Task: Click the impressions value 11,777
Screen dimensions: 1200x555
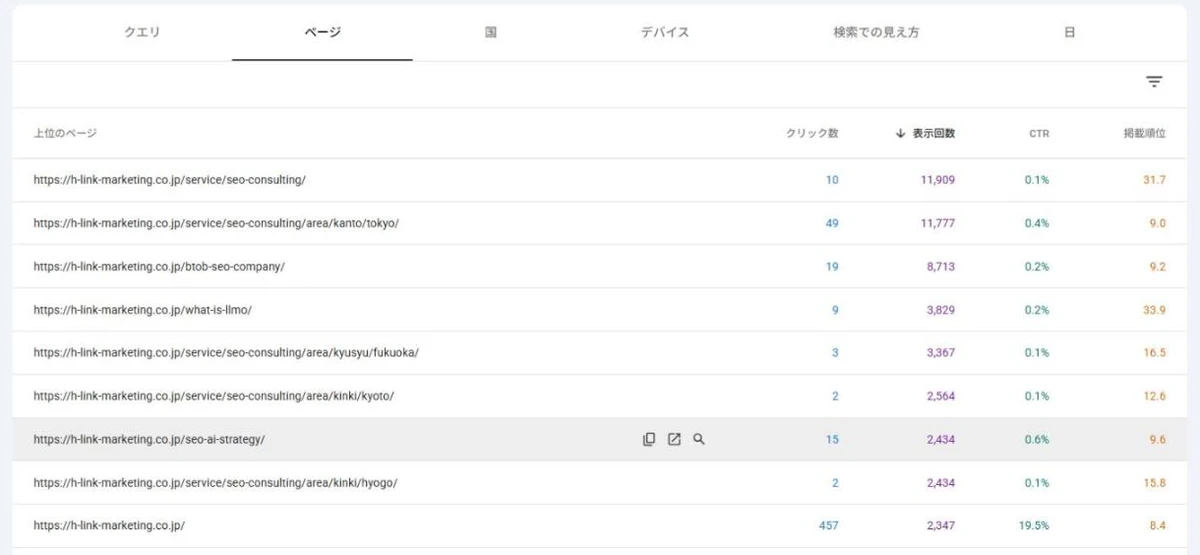Action: (937, 223)
